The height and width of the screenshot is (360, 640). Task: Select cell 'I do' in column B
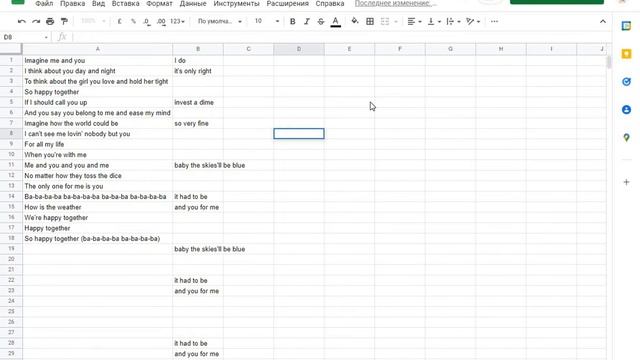click(x=198, y=60)
